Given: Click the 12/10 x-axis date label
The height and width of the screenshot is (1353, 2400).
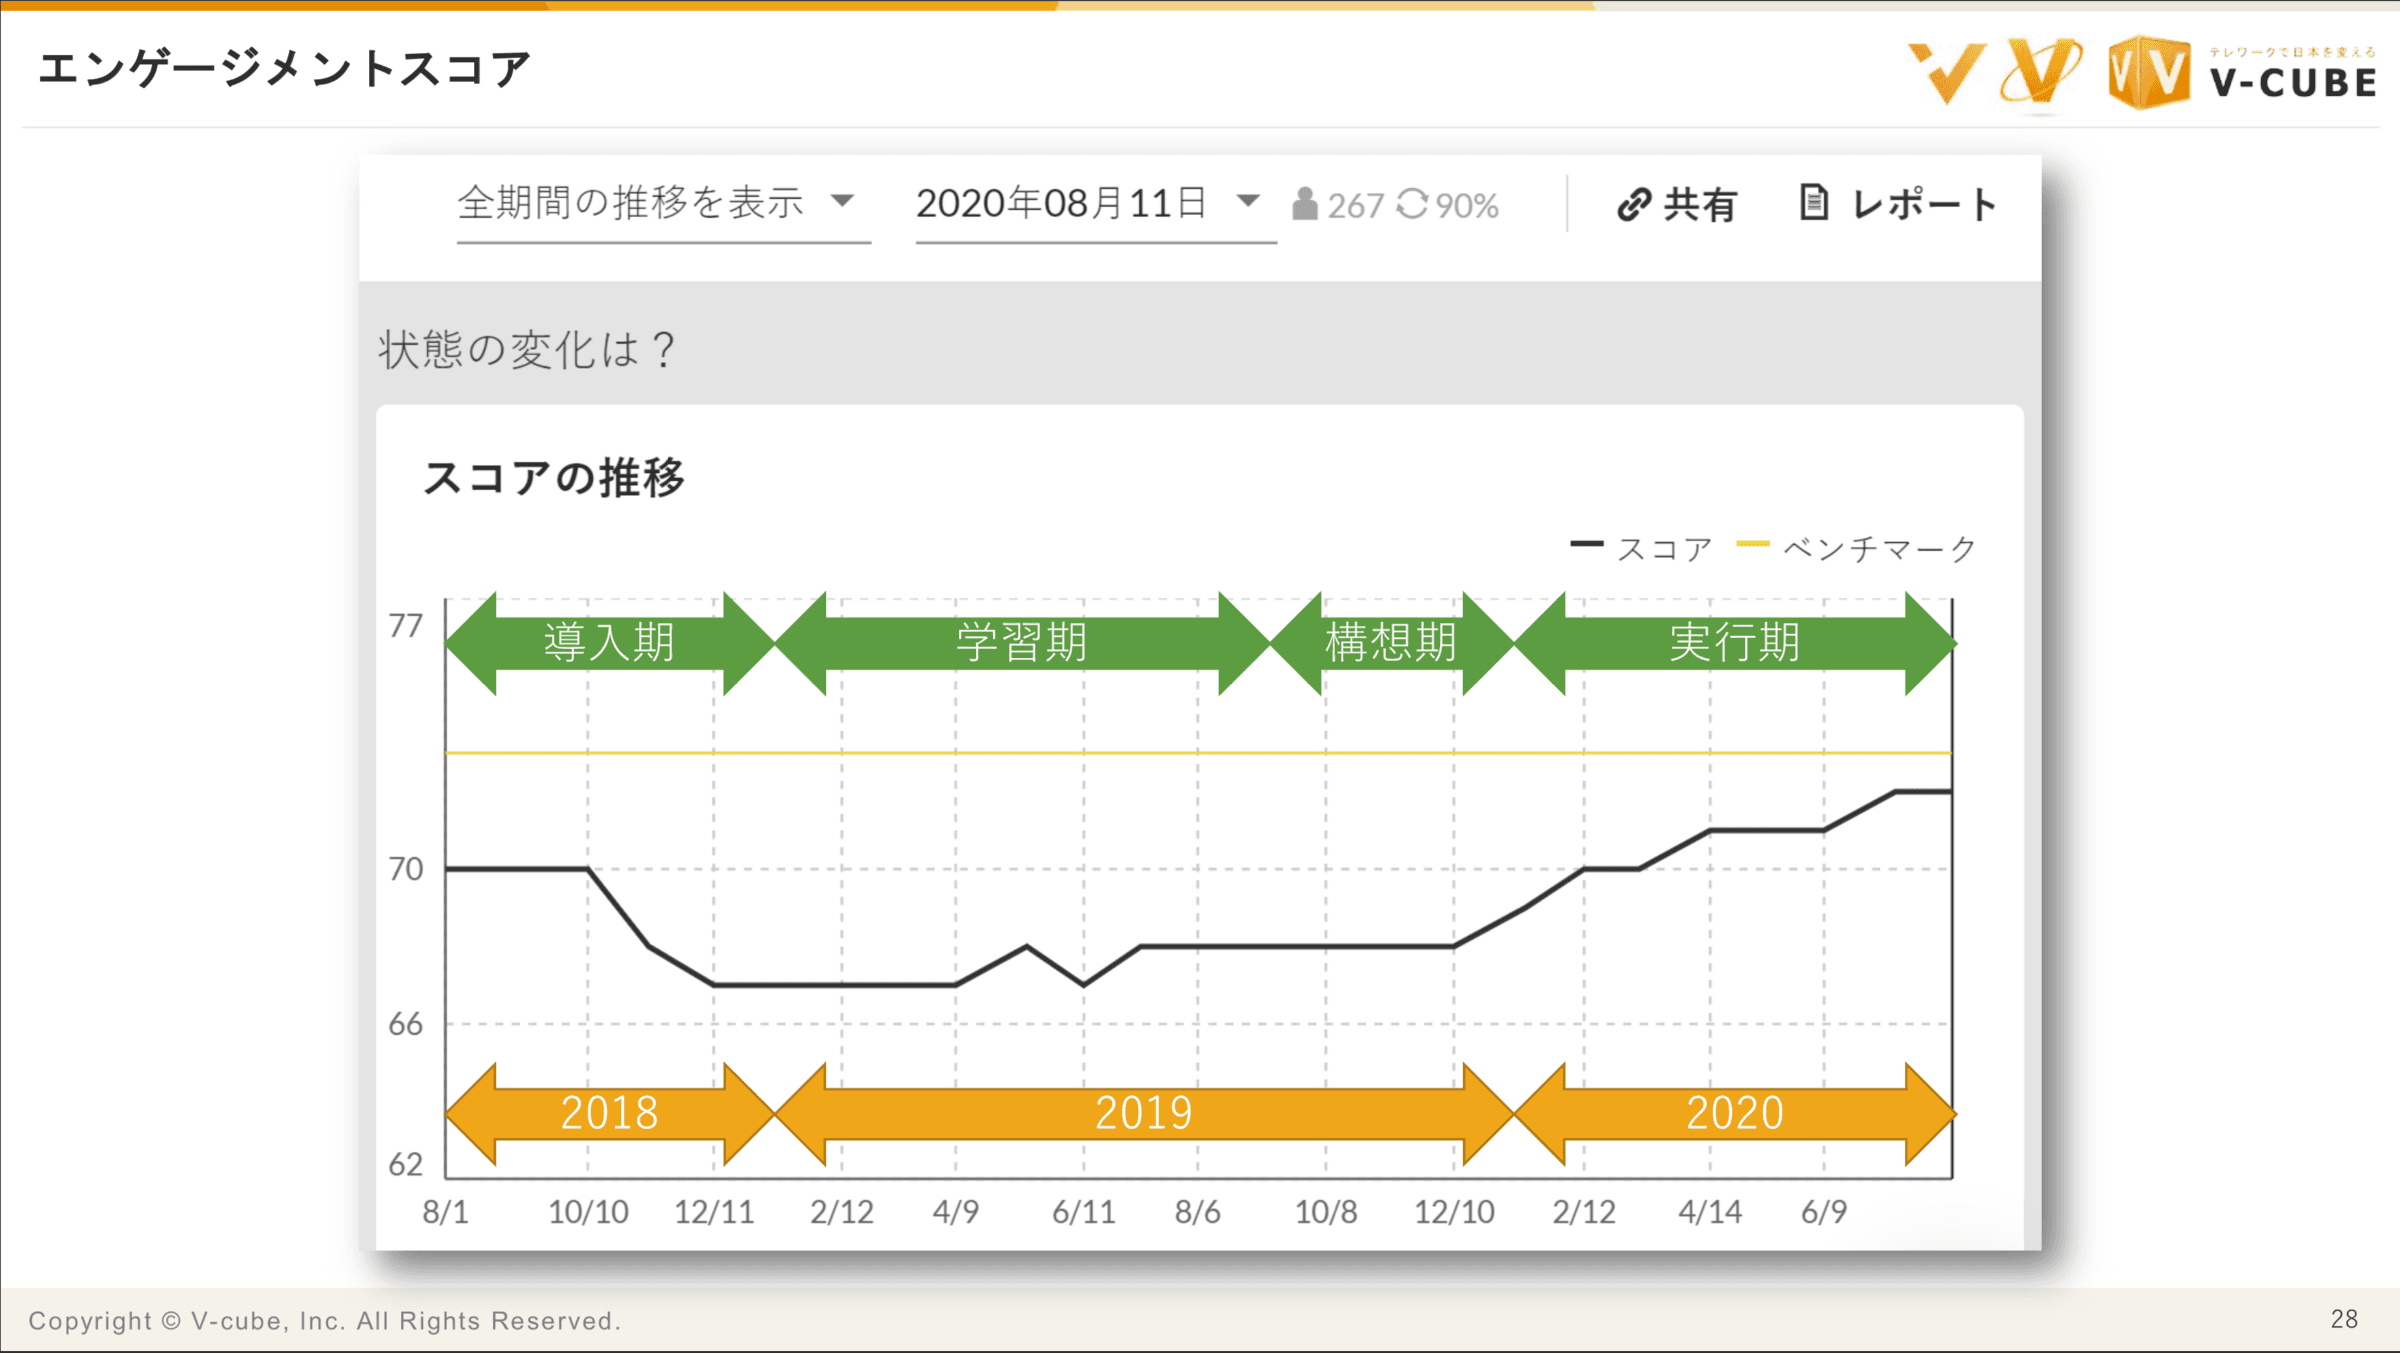Looking at the screenshot, I should [1453, 1212].
